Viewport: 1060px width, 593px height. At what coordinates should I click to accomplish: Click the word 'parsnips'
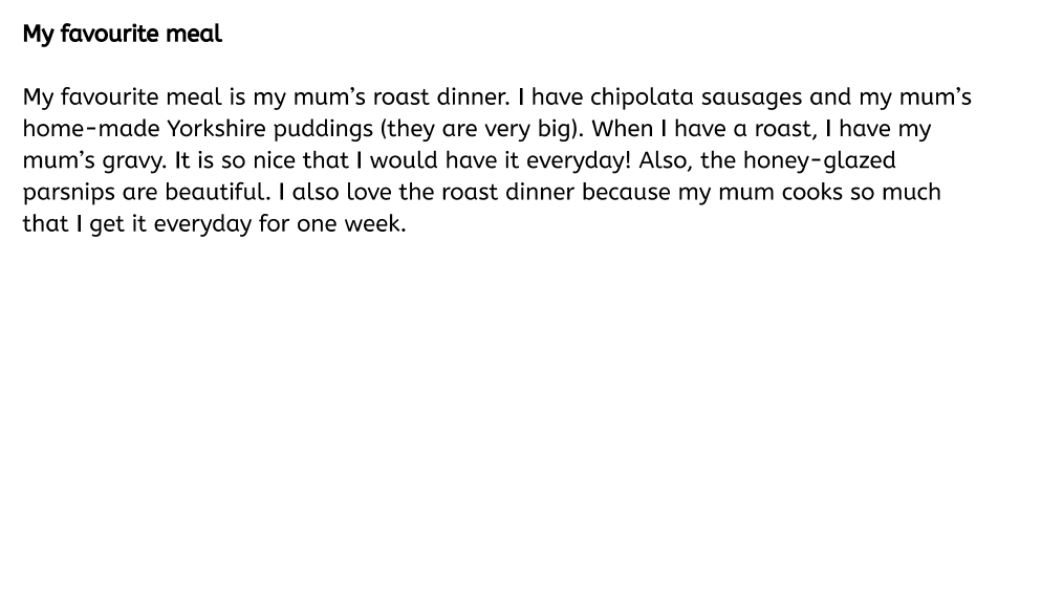(69, 193)
